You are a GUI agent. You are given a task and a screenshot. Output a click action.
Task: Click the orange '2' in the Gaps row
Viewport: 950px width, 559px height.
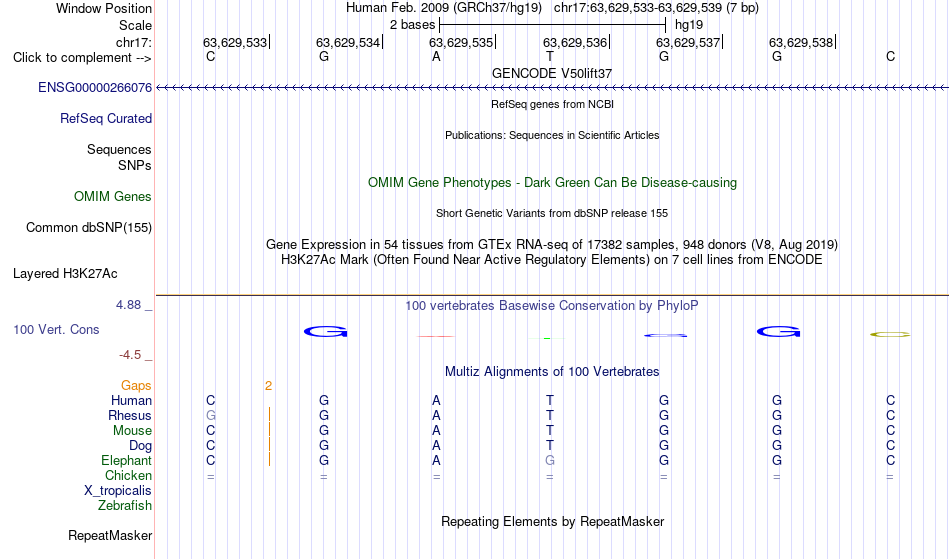268,386
